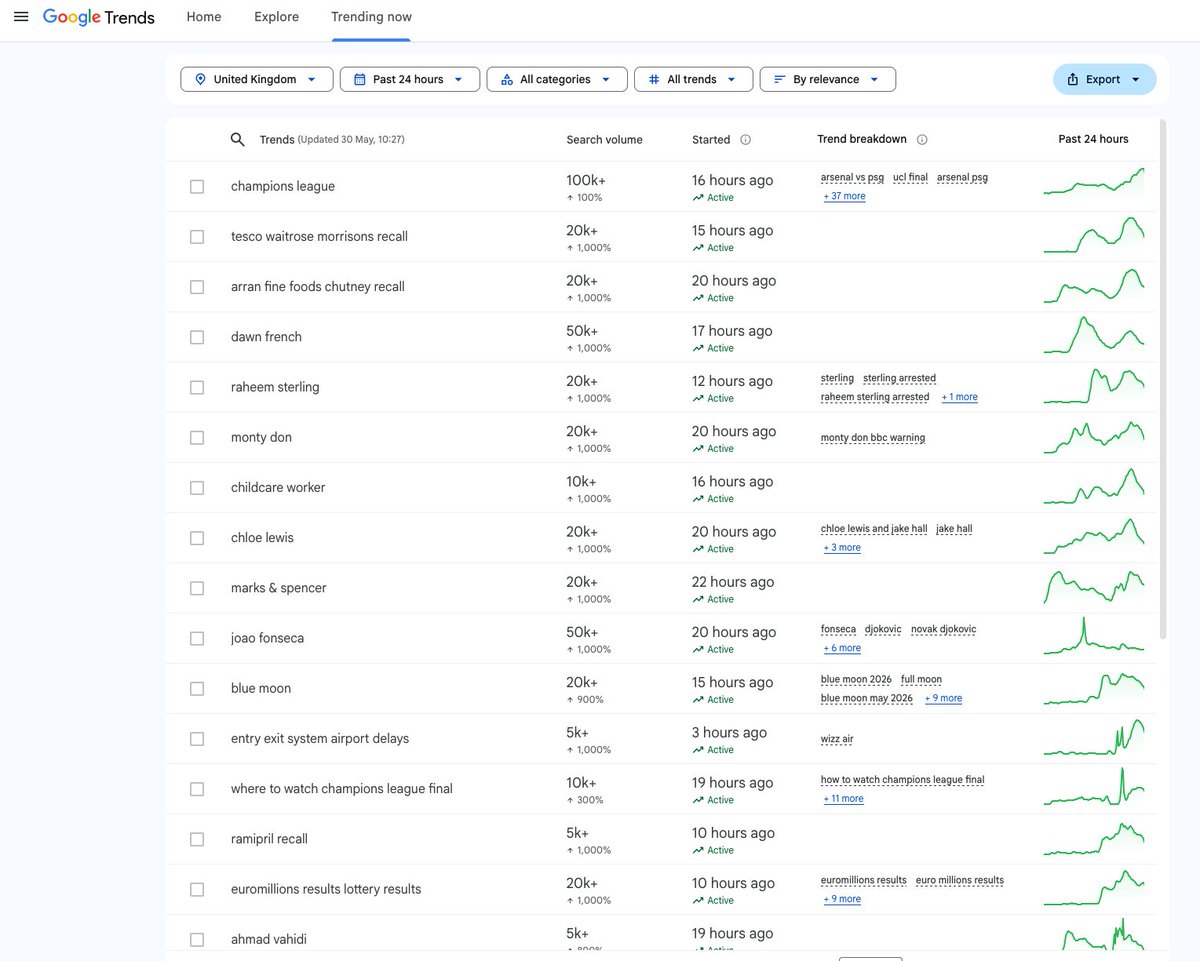Switch to the Explore tab
The width and height of the screenshot is (1200, 961).
pos(276,17)
